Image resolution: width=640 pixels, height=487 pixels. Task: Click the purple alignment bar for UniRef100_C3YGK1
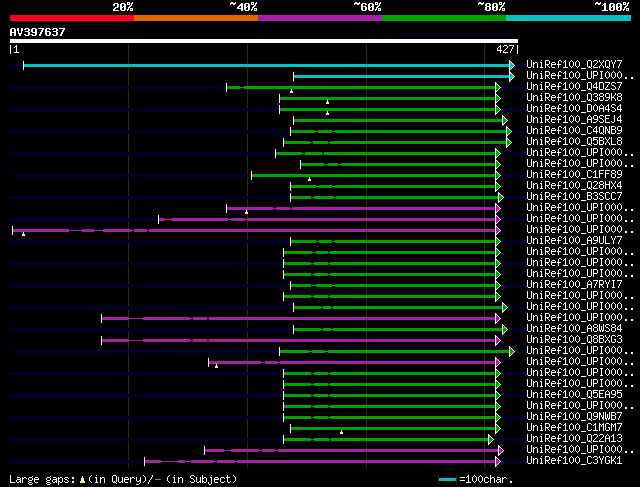(320, 462)
